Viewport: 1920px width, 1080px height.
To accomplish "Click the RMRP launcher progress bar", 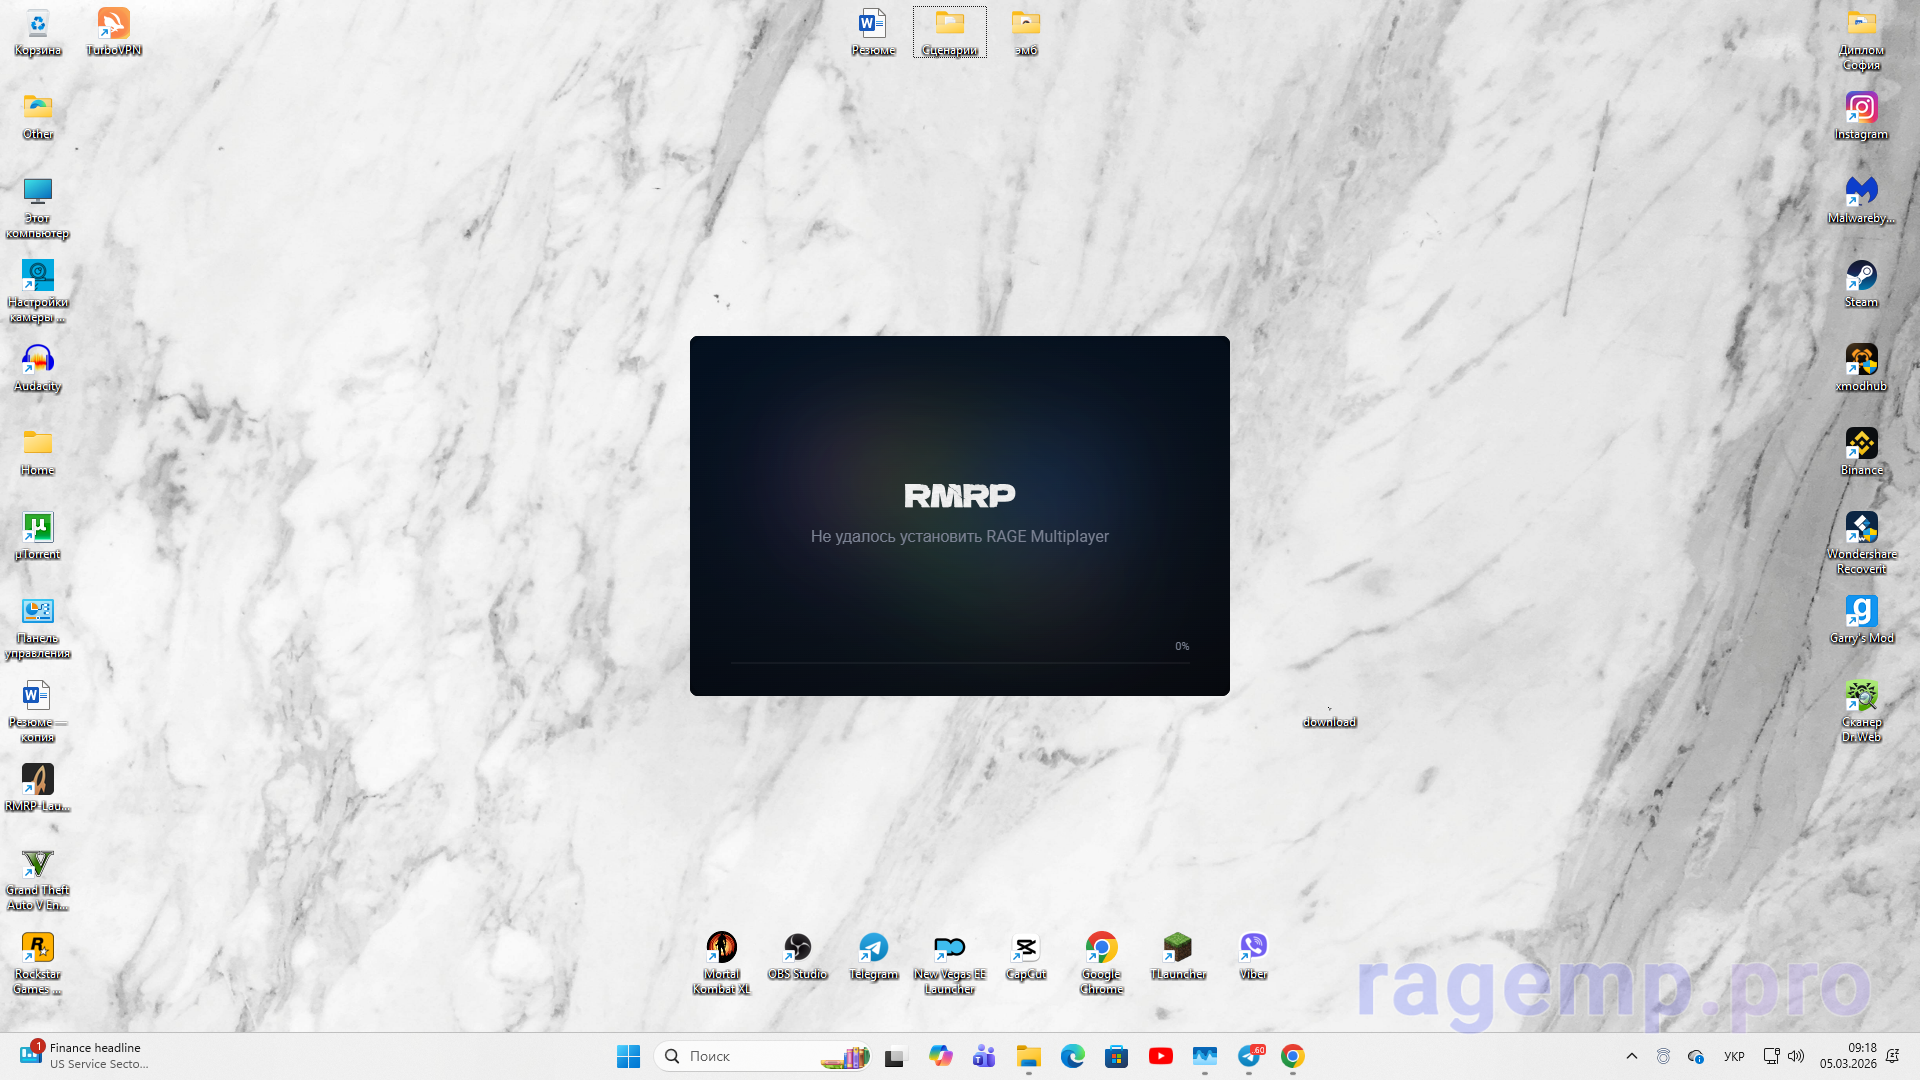I will pos(959,662).
